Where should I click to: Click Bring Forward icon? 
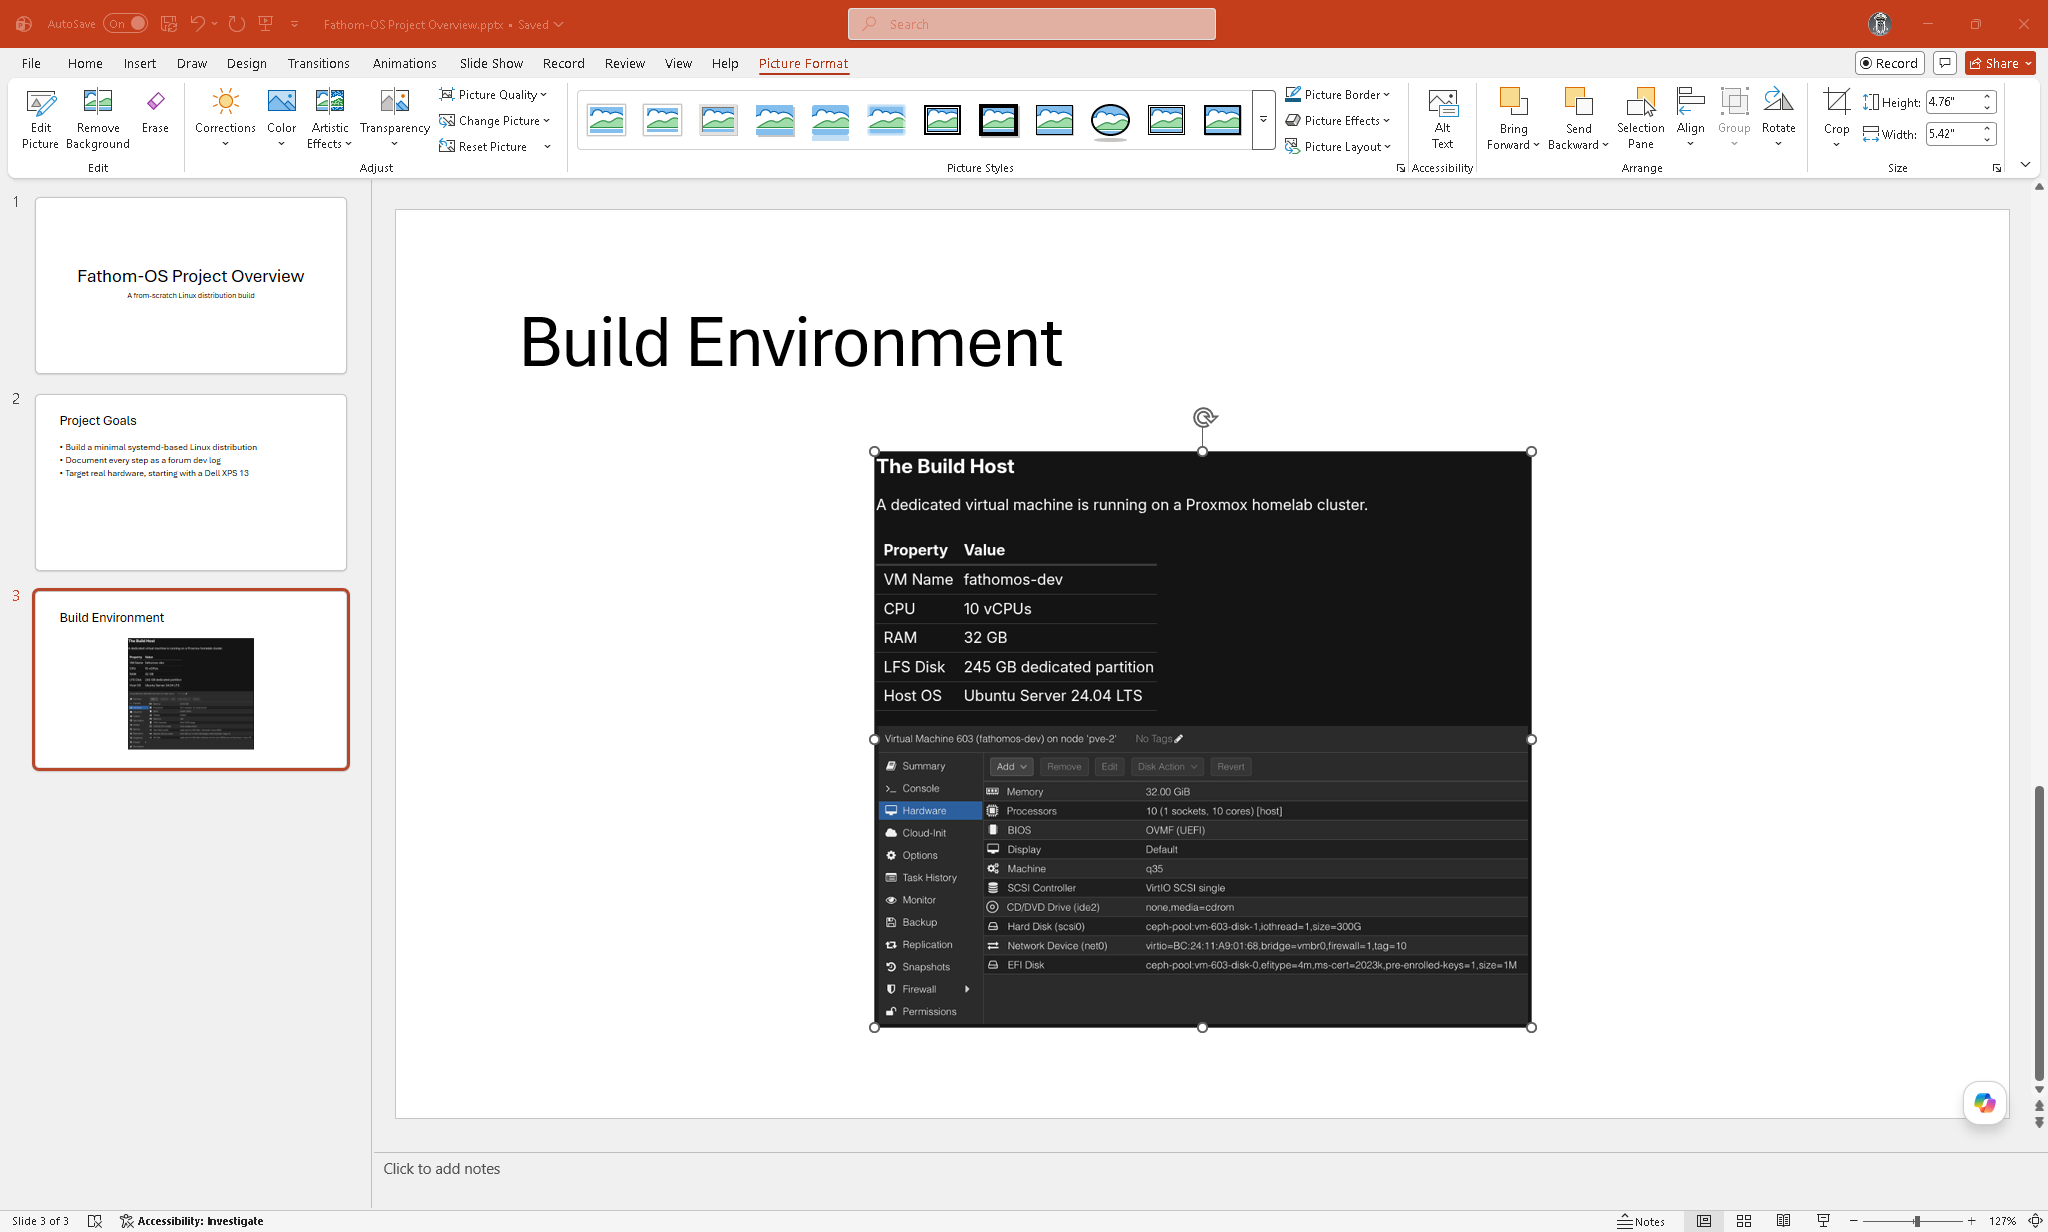(1513, 119)
